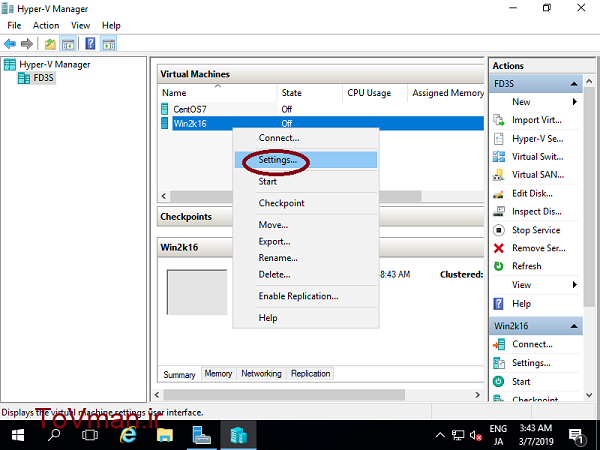Click Win2k16 VM thumbnail preview

197,292
